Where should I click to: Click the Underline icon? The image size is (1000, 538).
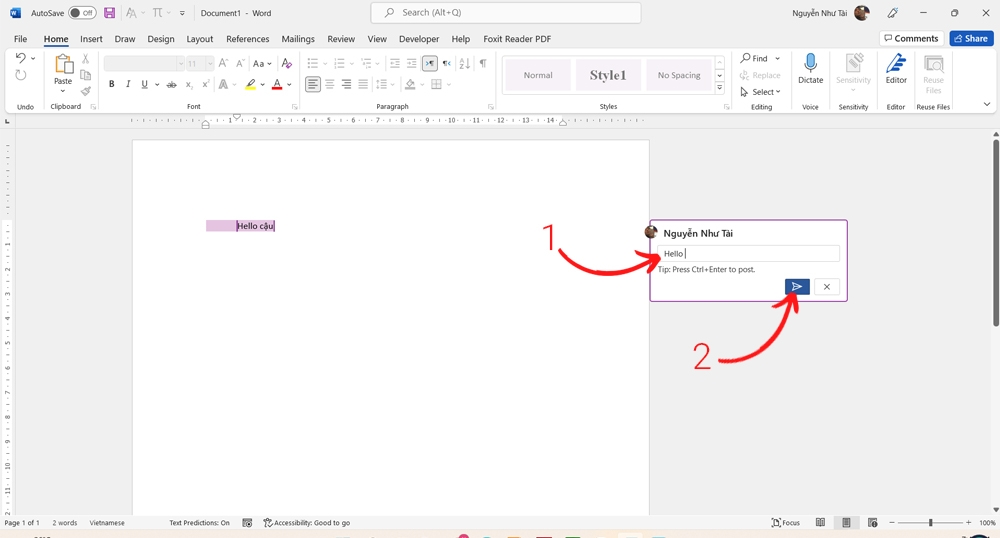click(x=145, y=84)
